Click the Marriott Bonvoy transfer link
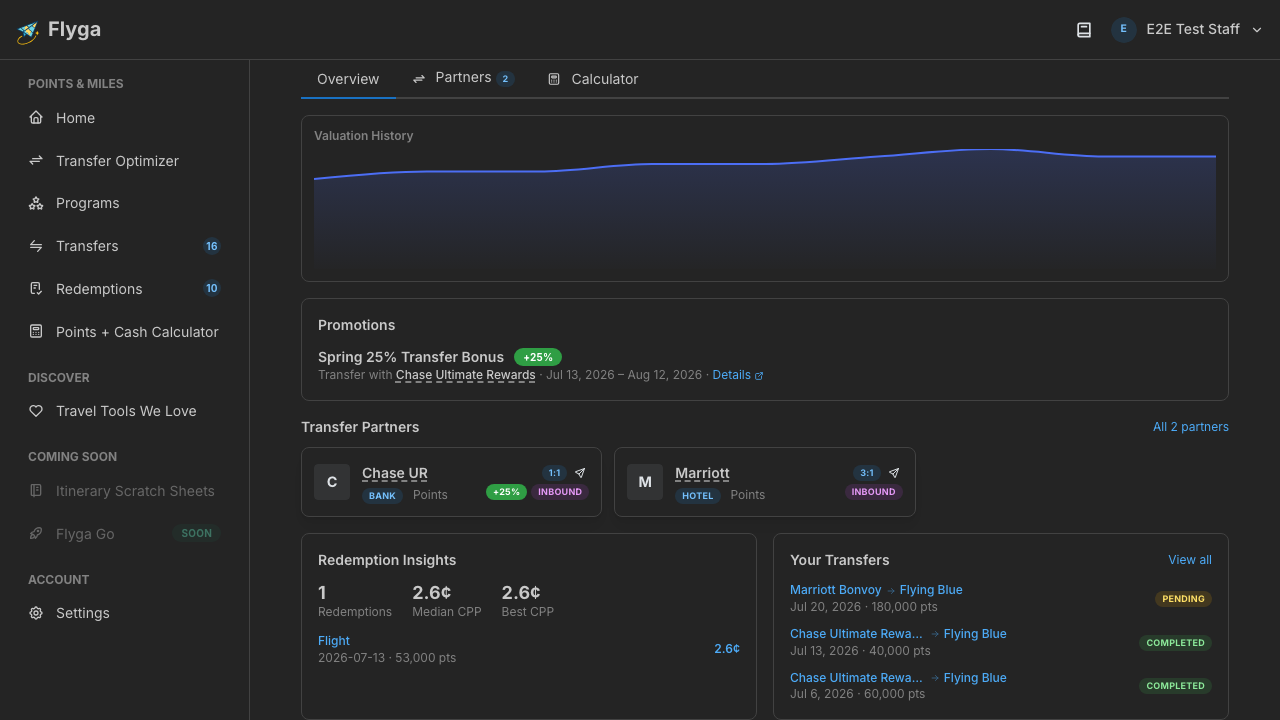This screenshot has width=1280, height=720. point(836,590)
